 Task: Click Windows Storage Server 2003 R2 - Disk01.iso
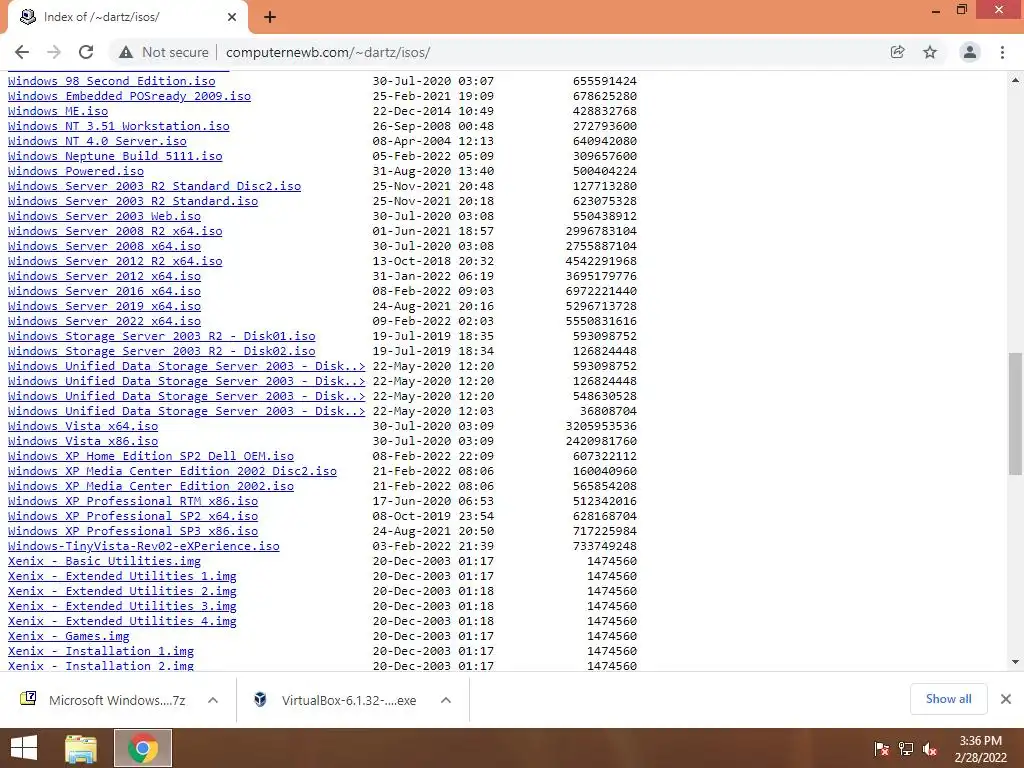click(x=162, y=336)
